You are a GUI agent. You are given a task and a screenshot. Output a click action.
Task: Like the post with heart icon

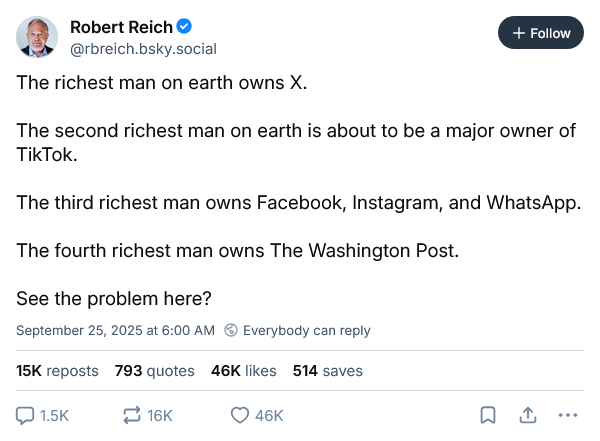tap(239, 415)
